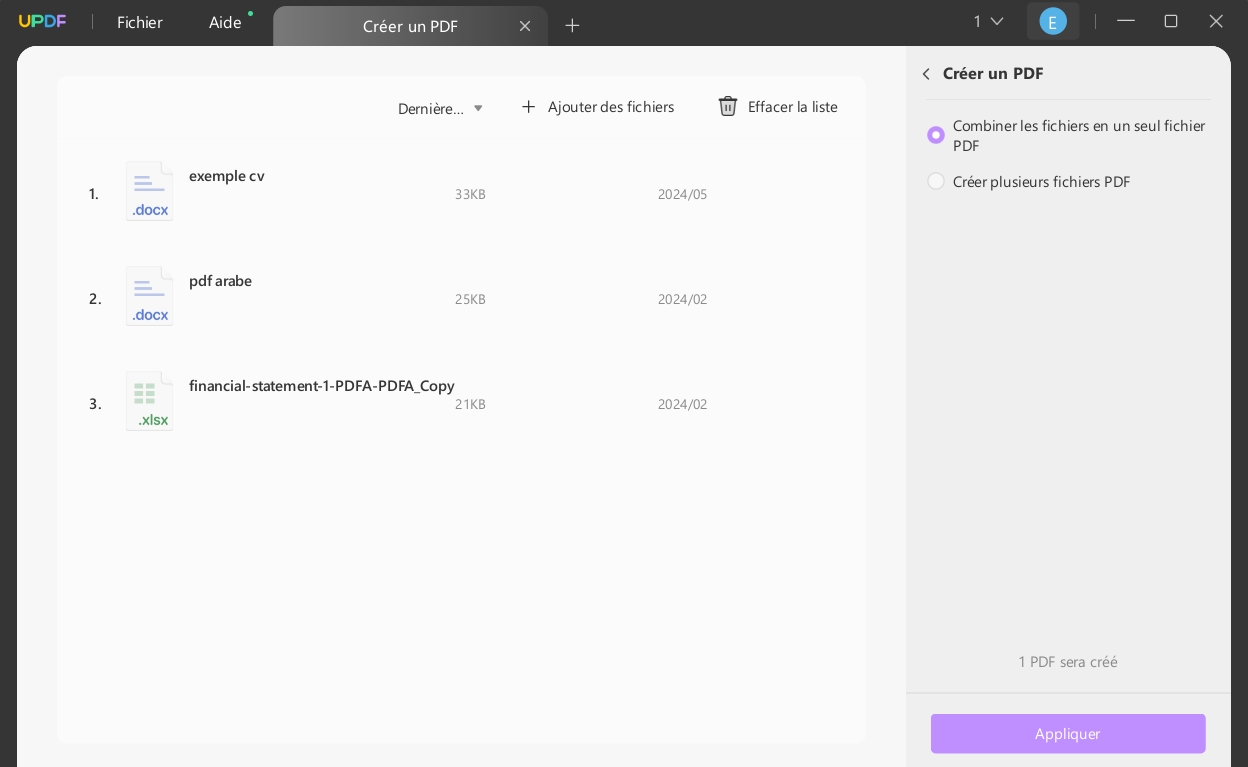The height and width of the screenshot is (767, 1248).
Task: Click the trash icon to clear list
Action: pyautogui.click(x=728, y=106)
